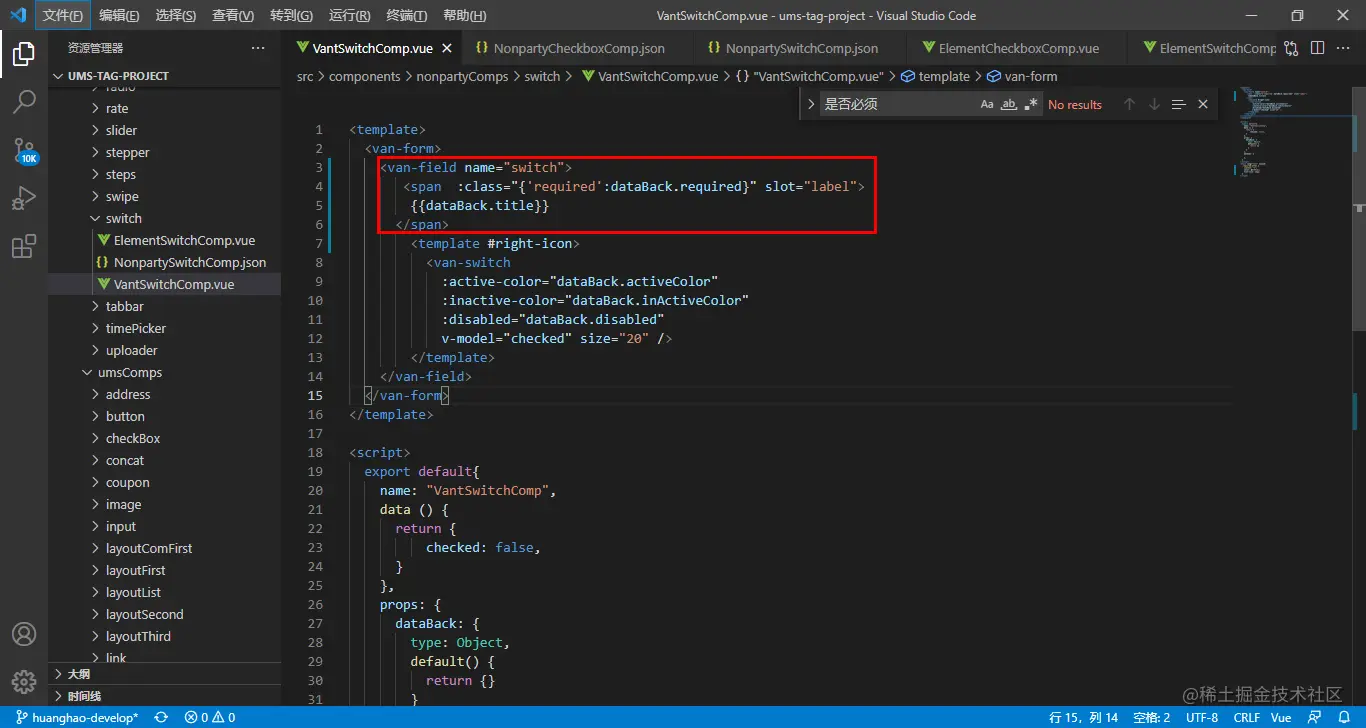Viewport: 1366px width, 728px height.
Task: Open the Extensions view
Action: pos(24,246)
